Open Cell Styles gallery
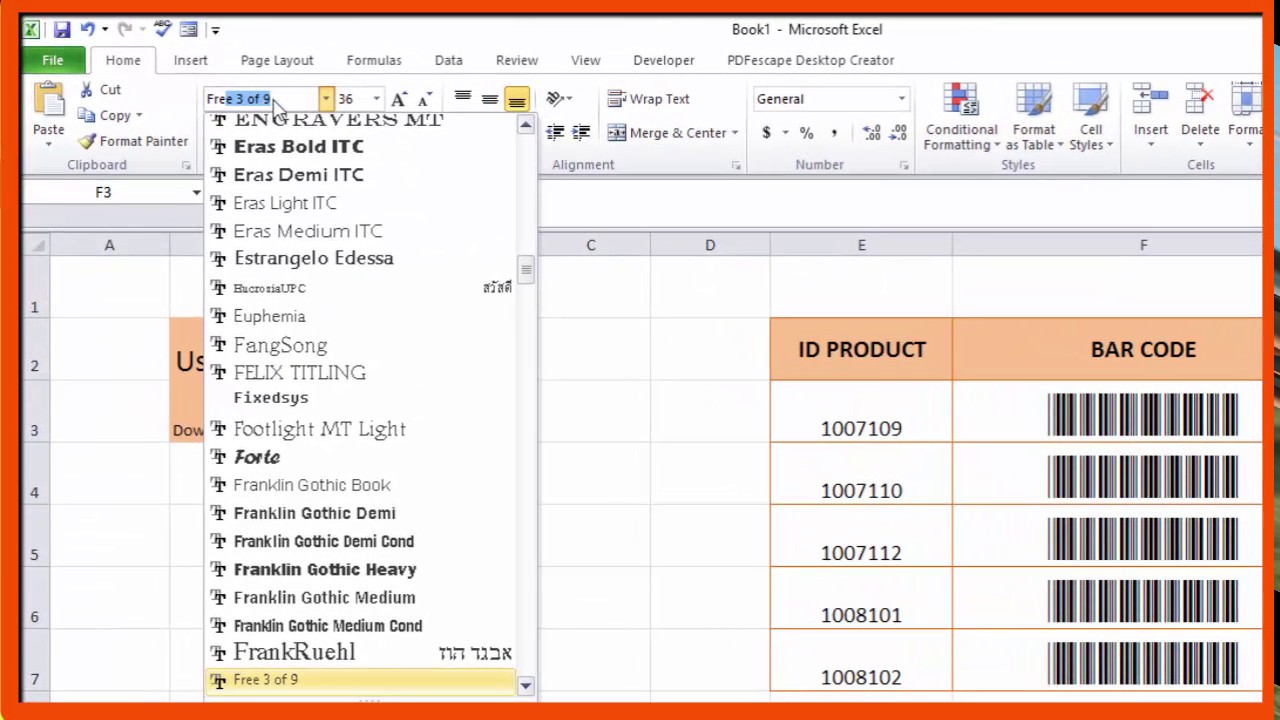The height and width of the screenshot is (720, 1280). (x=1090, y=118)
